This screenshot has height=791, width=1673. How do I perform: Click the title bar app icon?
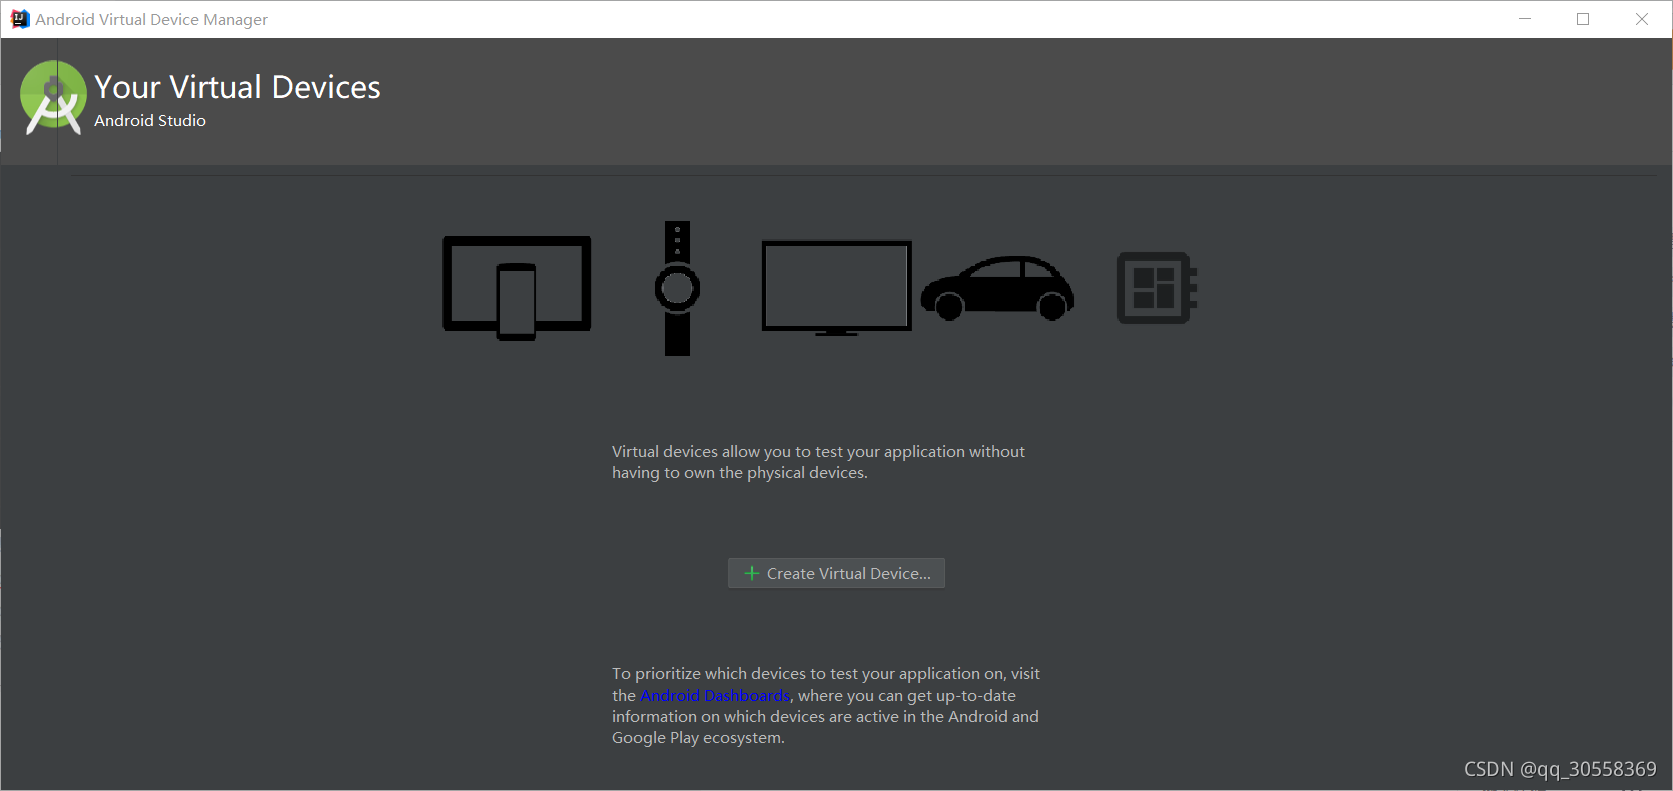point(19,19)
